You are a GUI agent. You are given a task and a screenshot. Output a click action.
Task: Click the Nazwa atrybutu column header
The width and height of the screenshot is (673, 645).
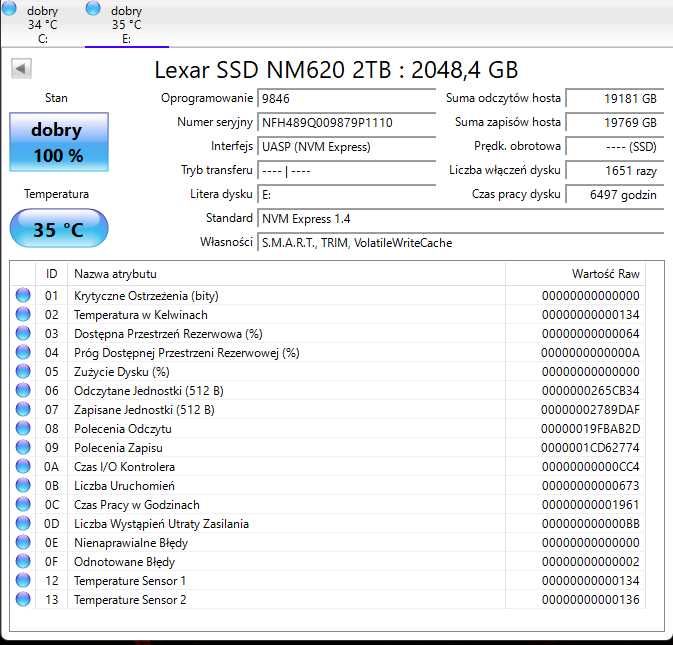pos(286,274)
